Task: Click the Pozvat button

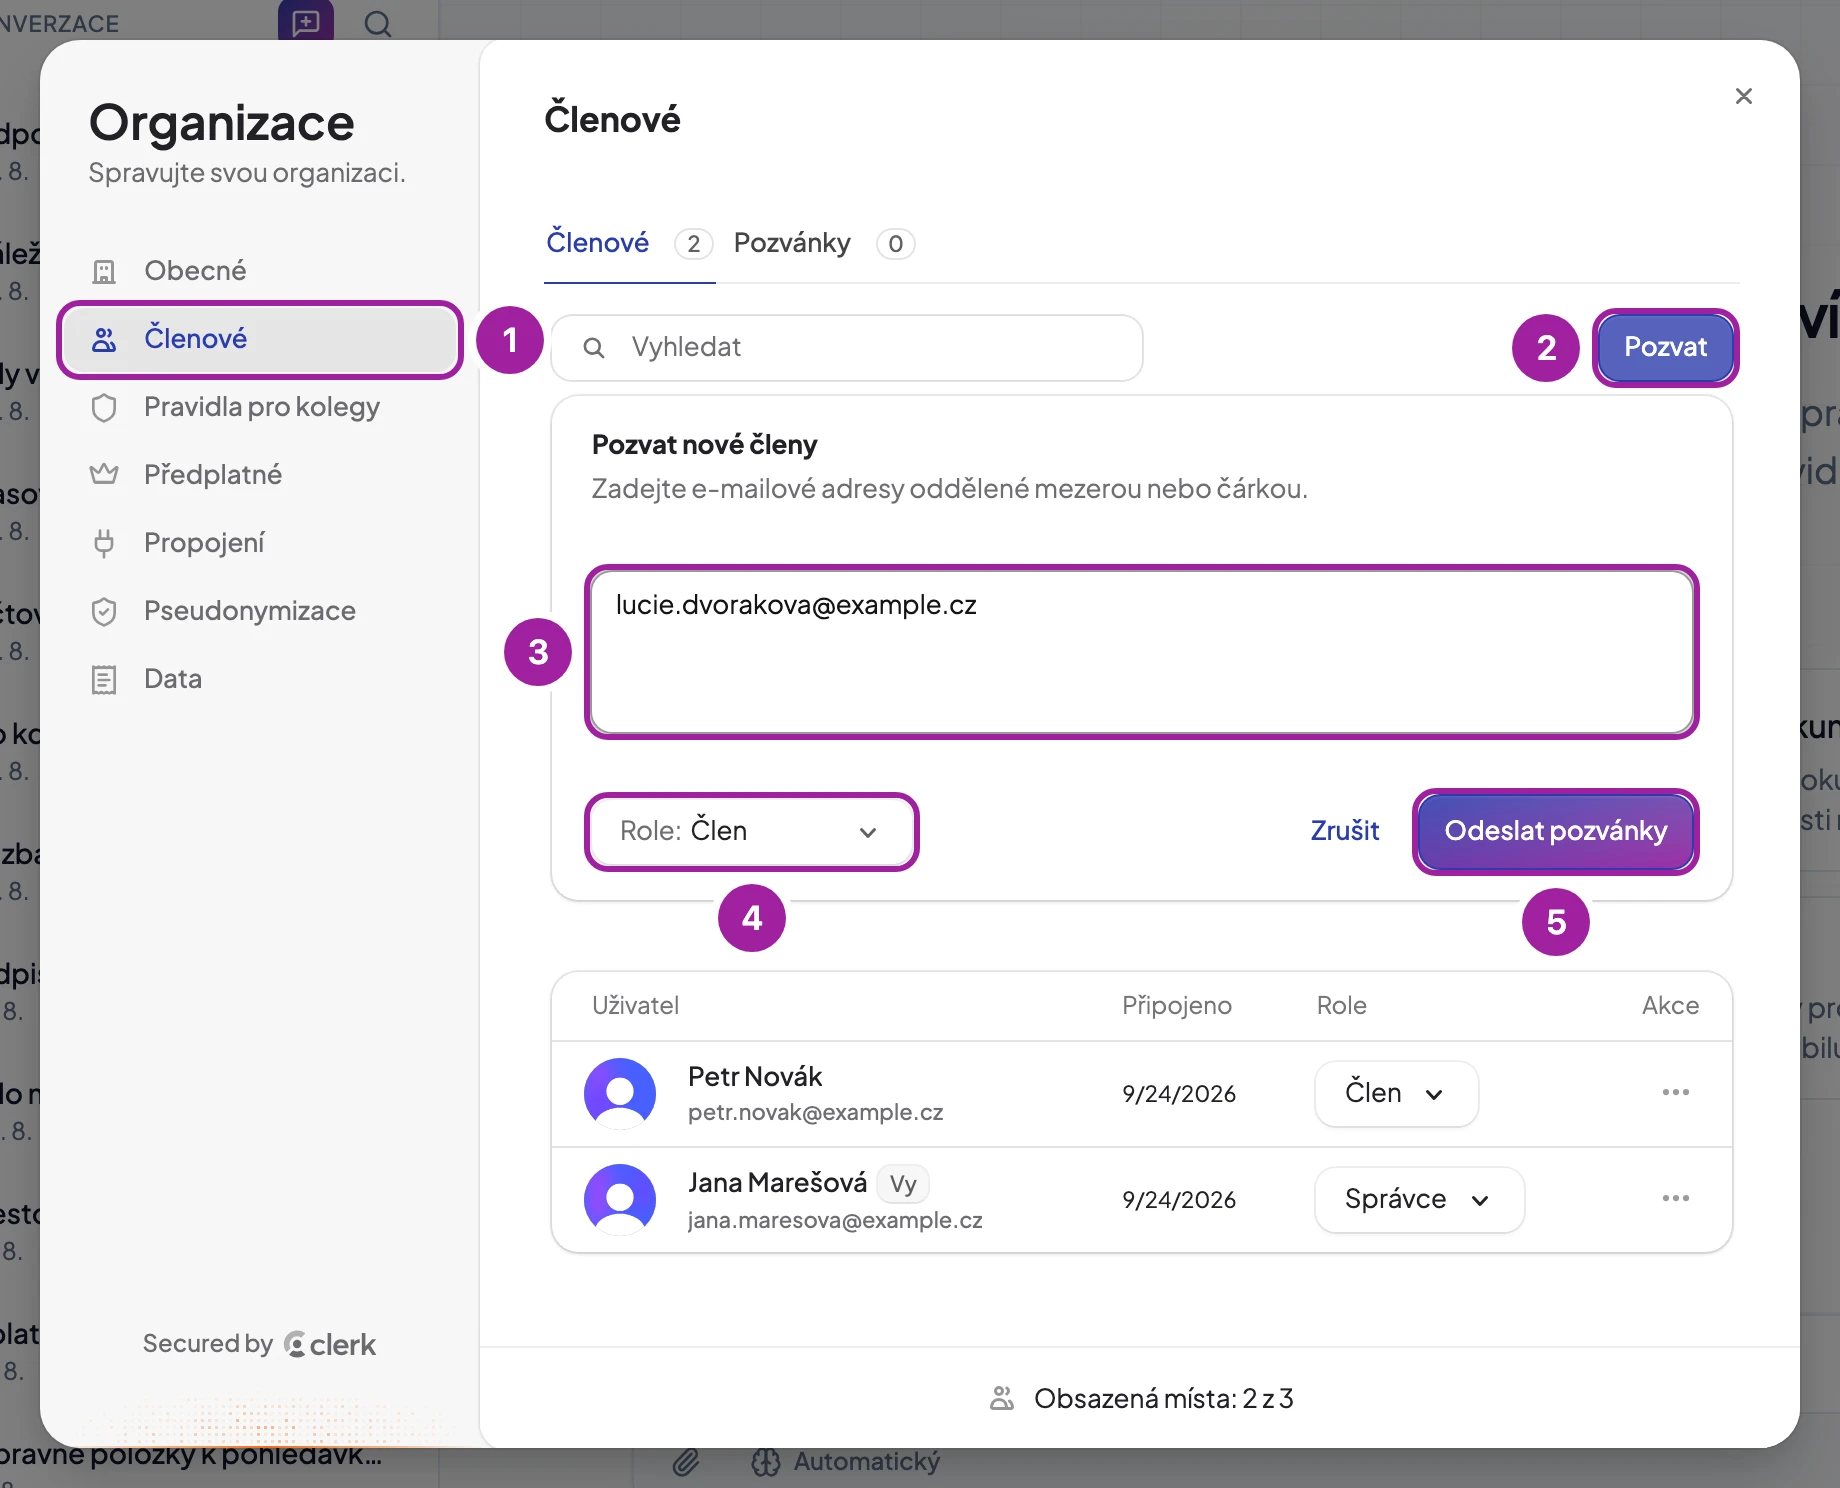Action: tap(1666, 347)
